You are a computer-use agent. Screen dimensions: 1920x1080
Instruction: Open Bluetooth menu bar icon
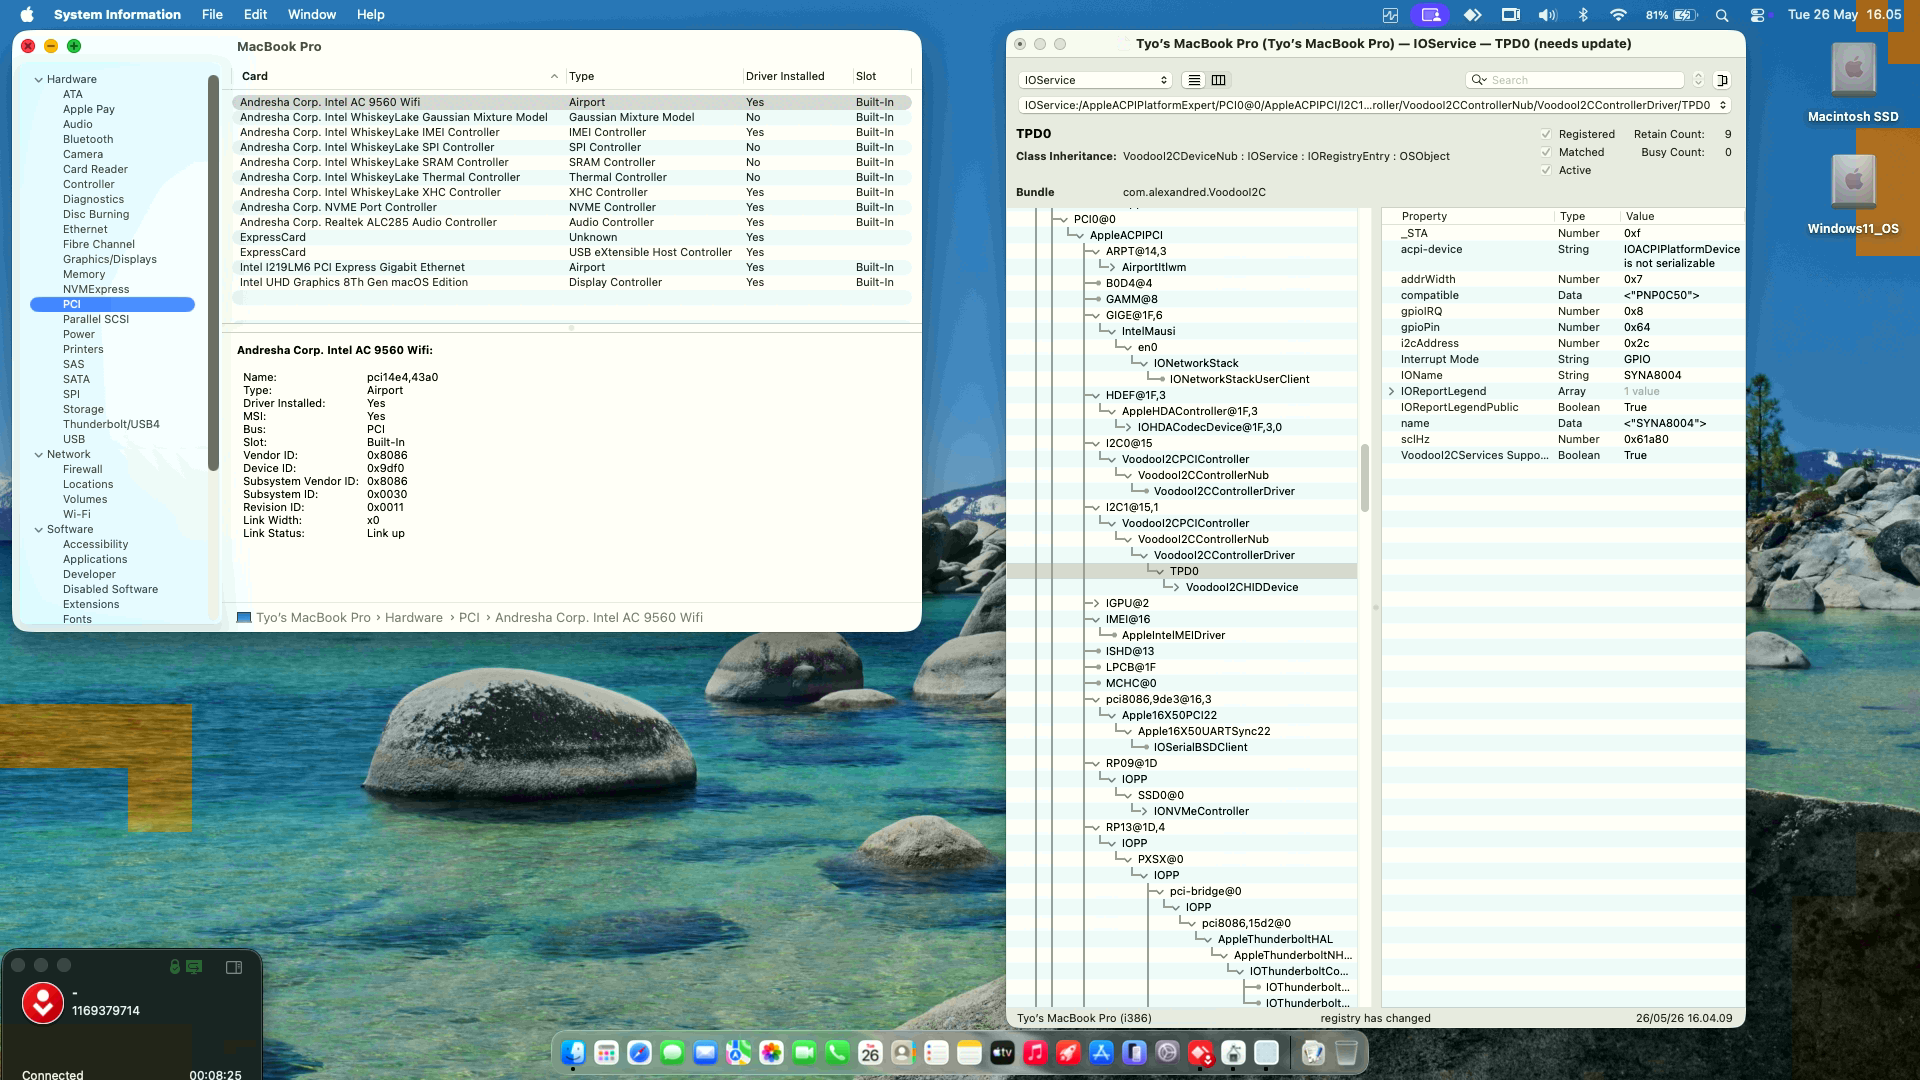(1583, 15)
